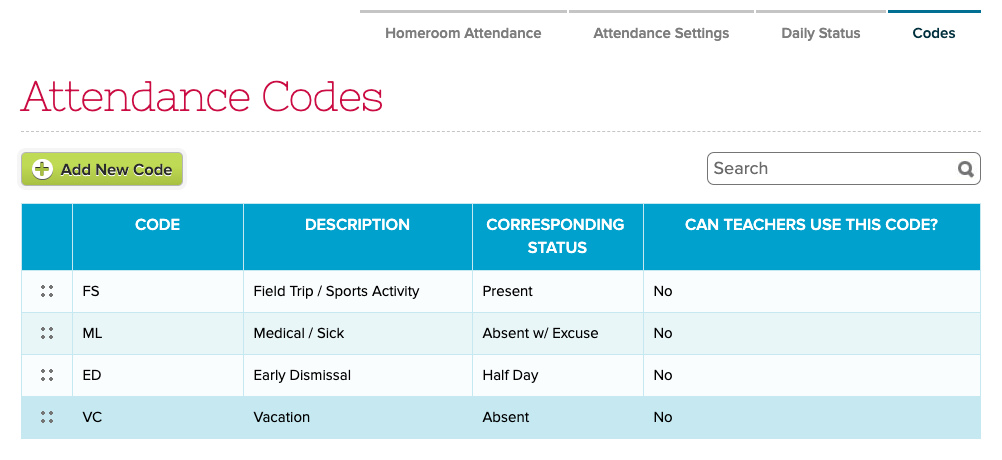Switch to Attendance Settings tab
The width and height of the screenshot is (1002, 460).
tap(661, 33)
